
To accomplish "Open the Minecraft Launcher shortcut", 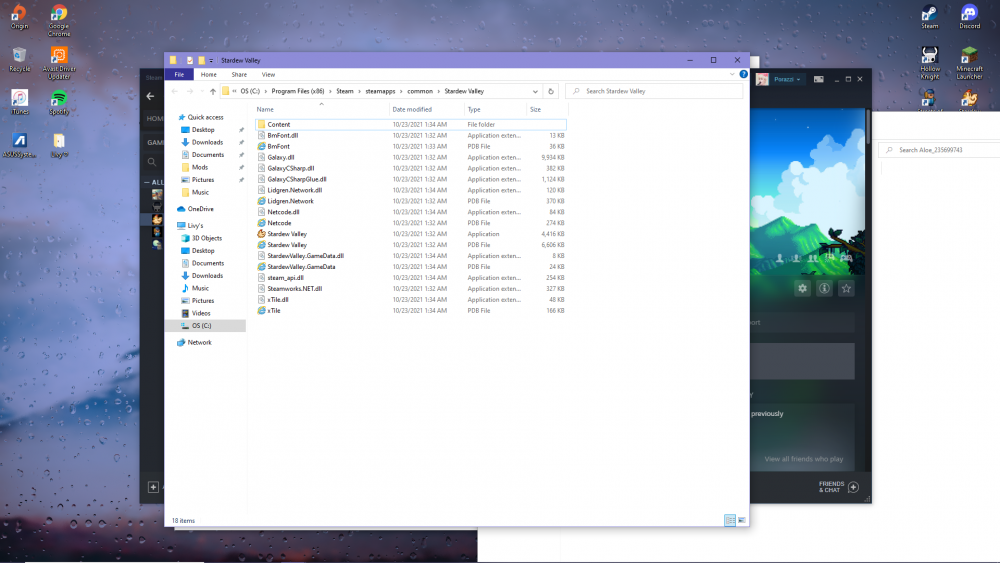I will click(969, 63).
